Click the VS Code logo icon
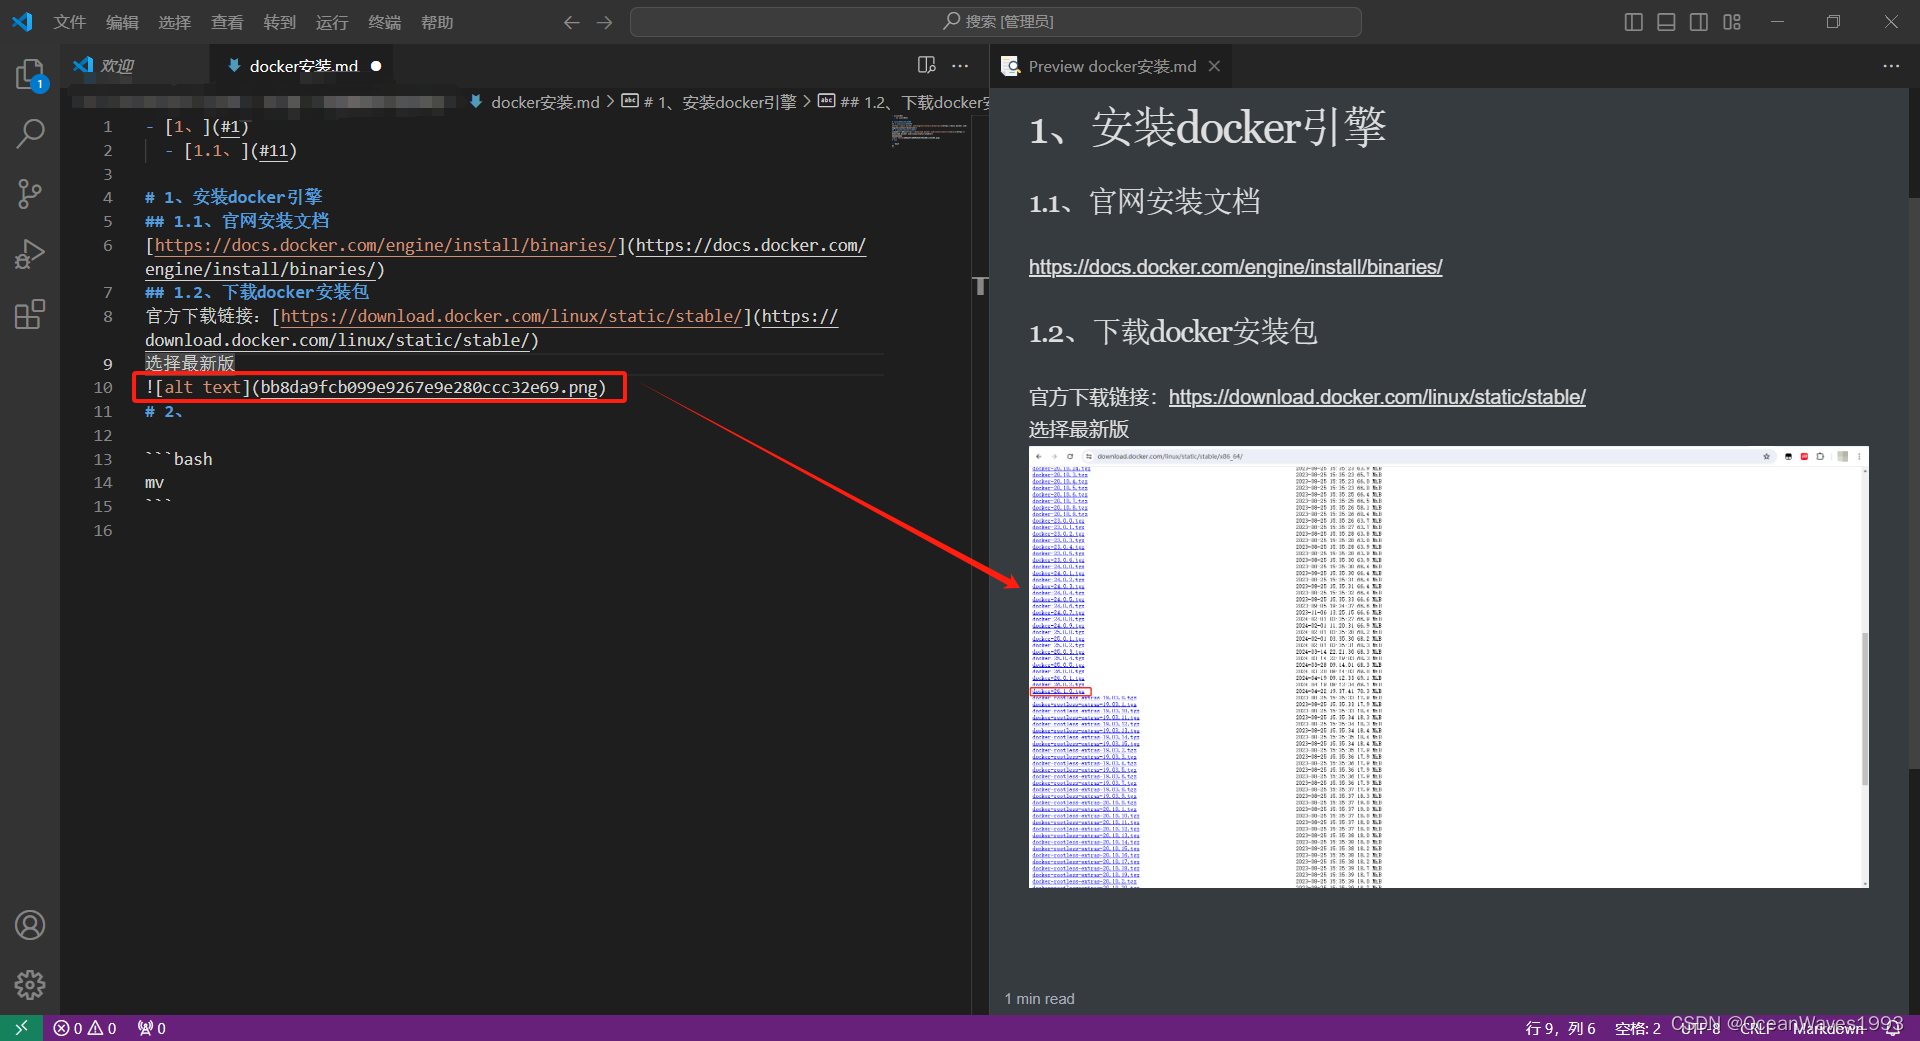Screen dimensions: 1920x1041 22,22
